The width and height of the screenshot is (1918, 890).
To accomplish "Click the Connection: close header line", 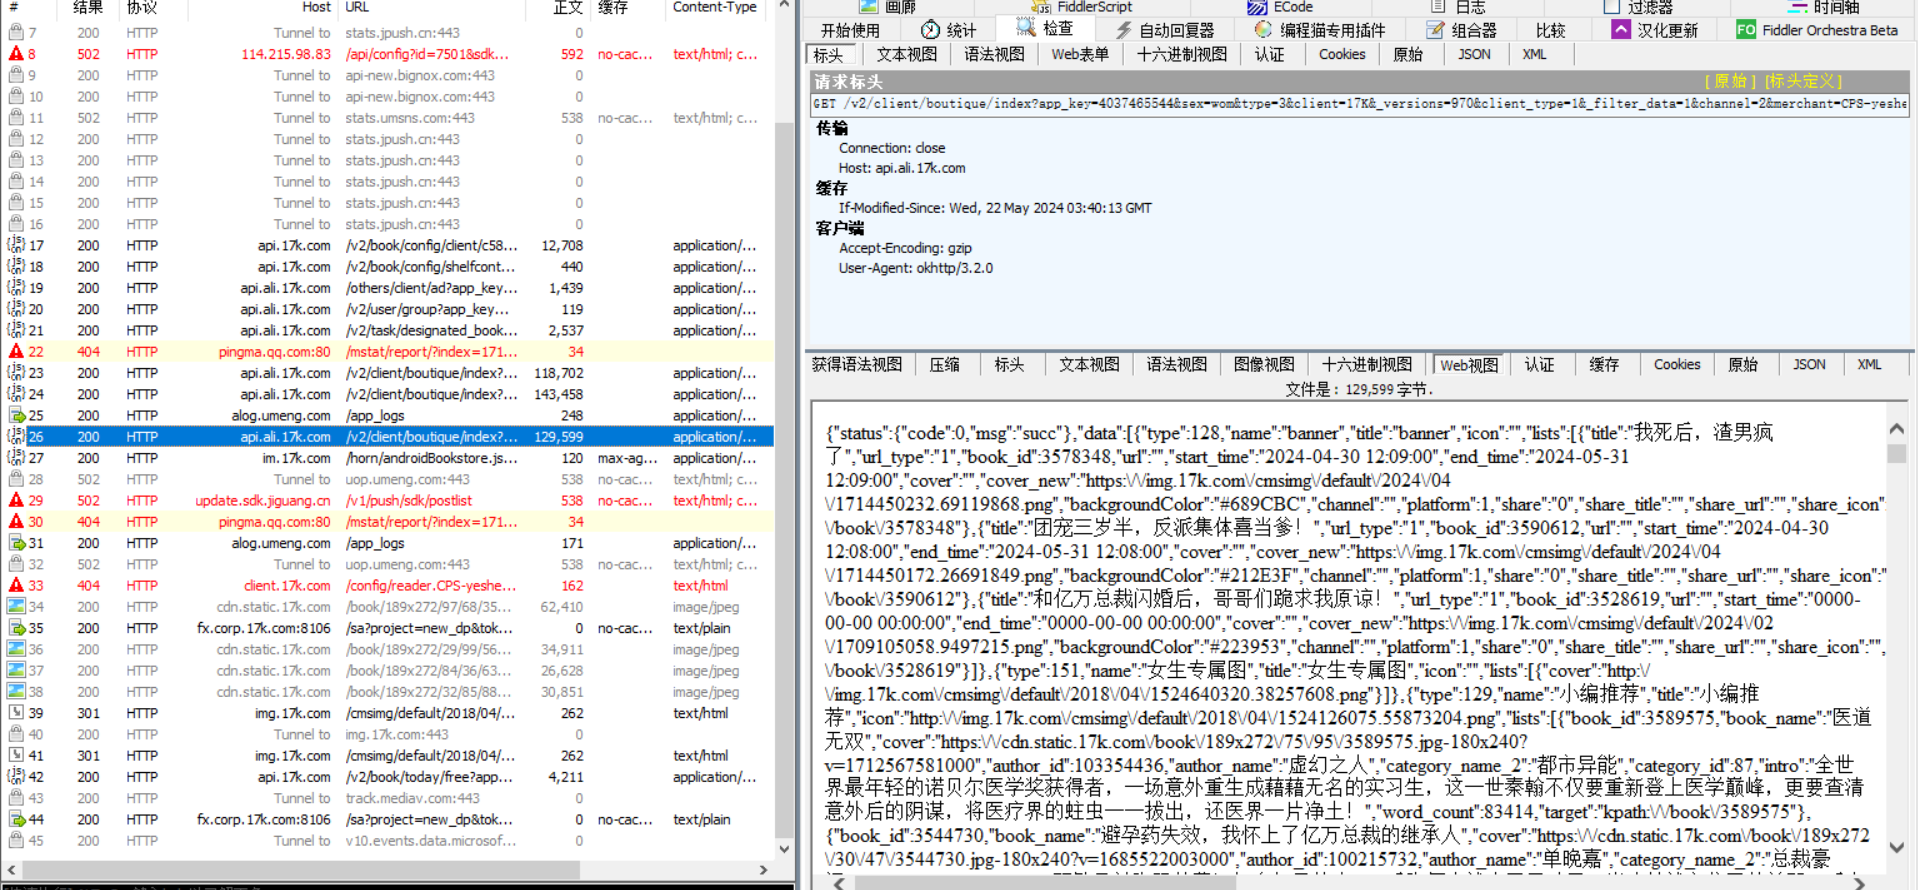I will (x=892, y=148).
